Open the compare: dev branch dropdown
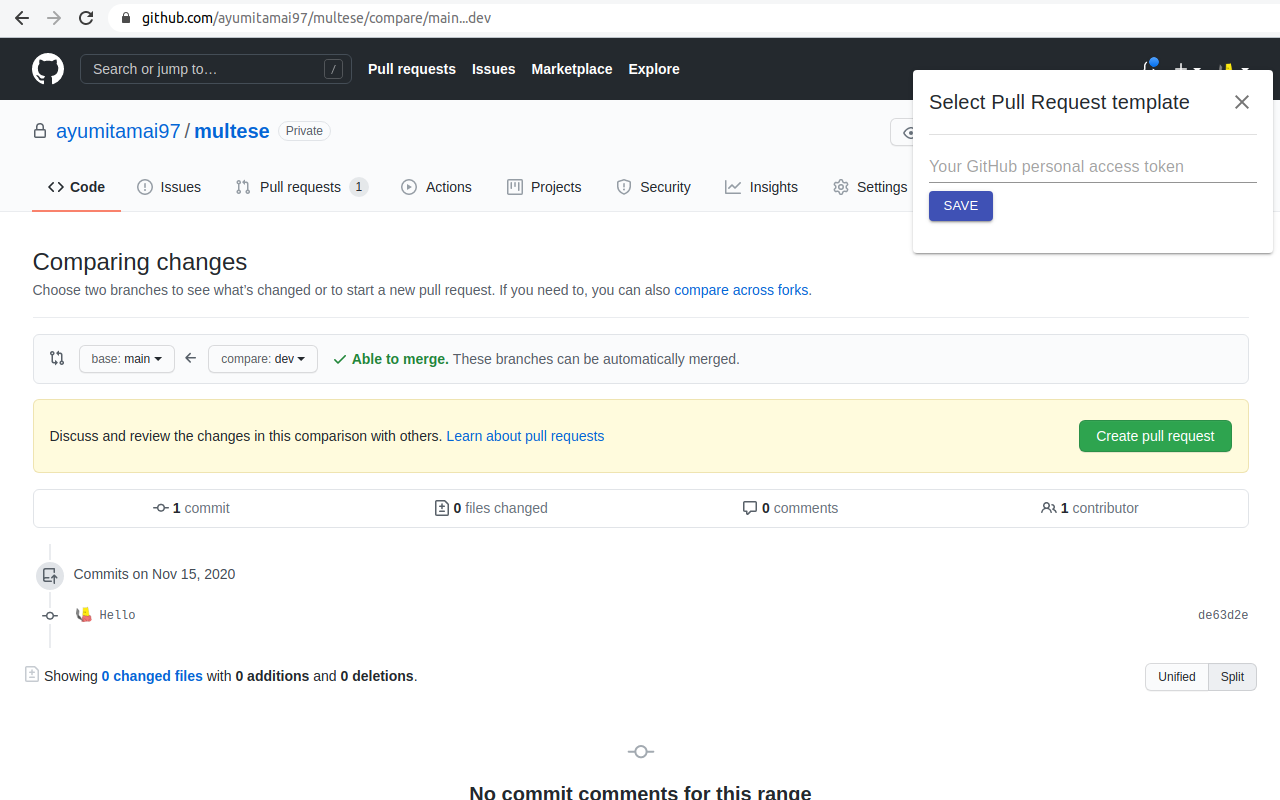1280x800 pixels. tap(263, 359)
